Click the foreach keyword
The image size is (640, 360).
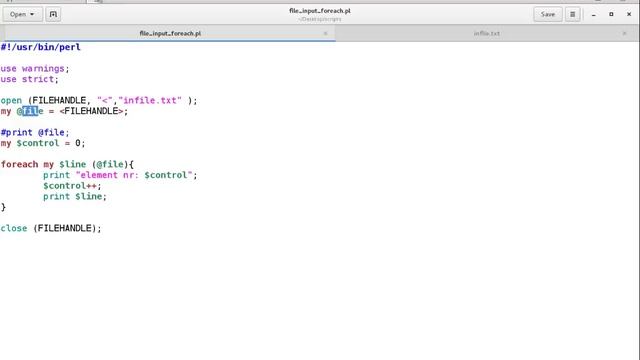pyautogui.click(x=19, y=164)
